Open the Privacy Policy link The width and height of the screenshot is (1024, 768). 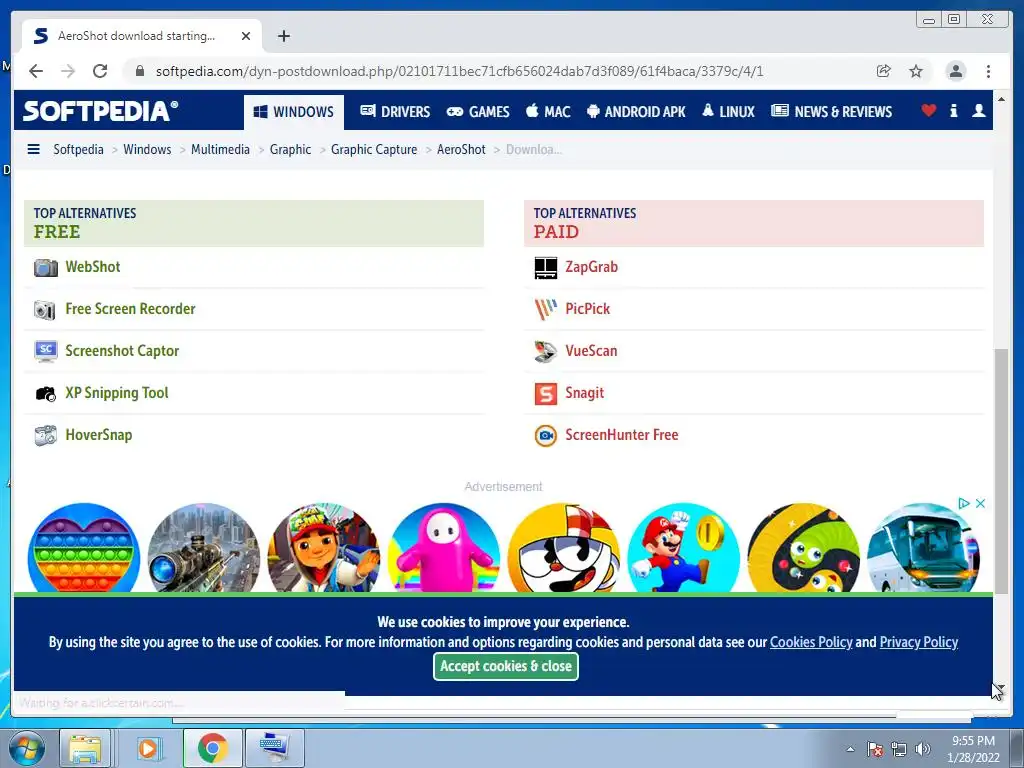coord(918,642)
